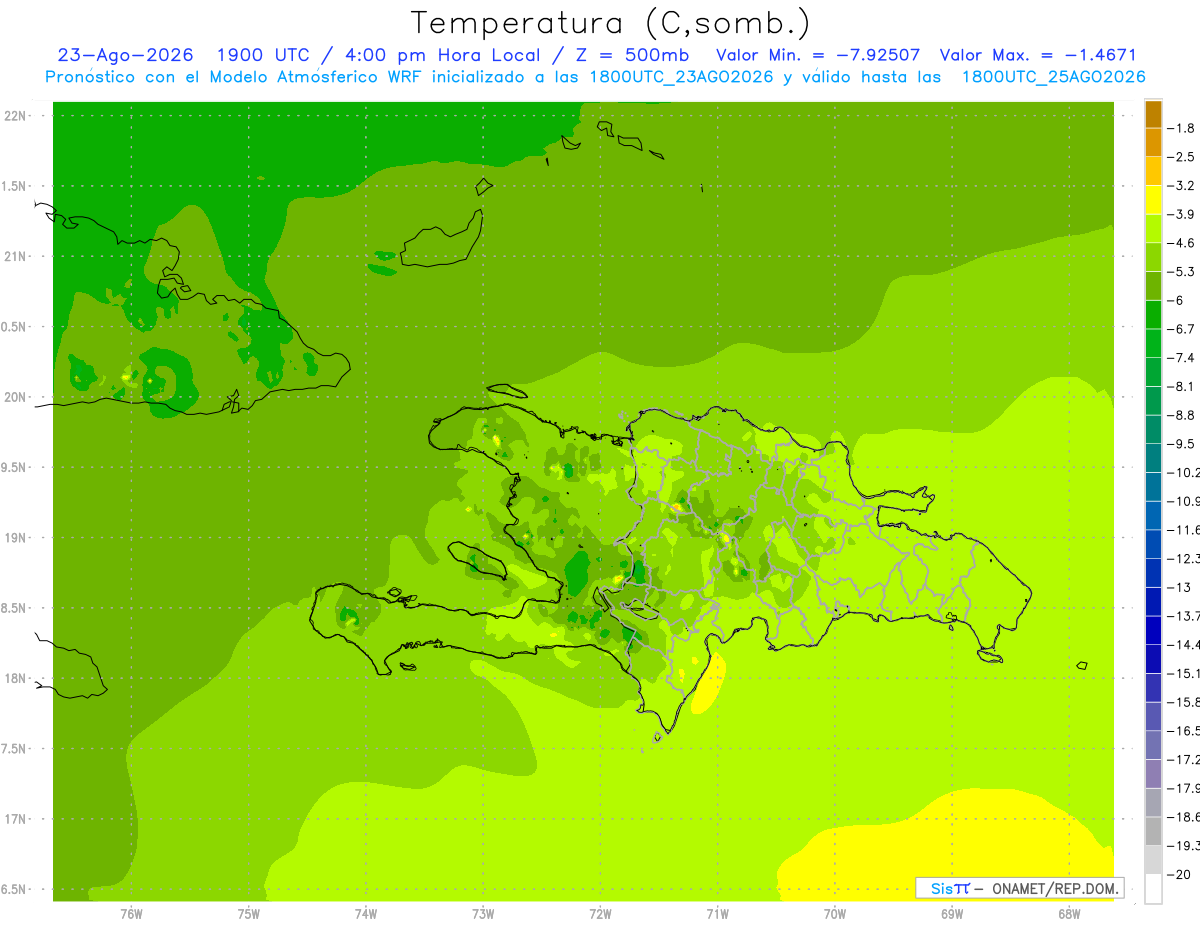Viewport: 1200px width, 927px height.
Task: Click the '-3.9' colorbar label
Action: click(1181, 214)
